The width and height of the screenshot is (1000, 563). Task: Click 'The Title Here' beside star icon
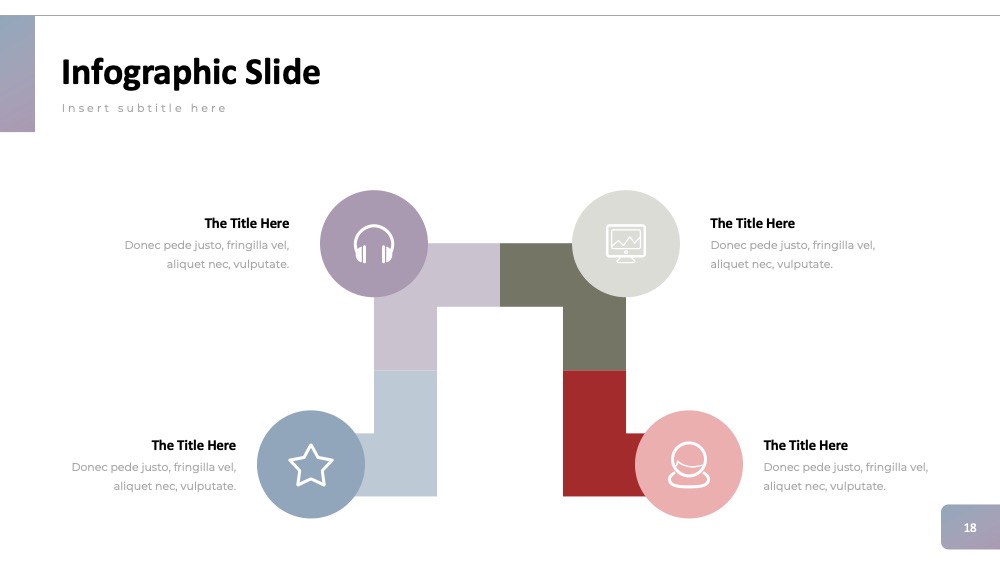pyautogui.click(x=193, y=445)
